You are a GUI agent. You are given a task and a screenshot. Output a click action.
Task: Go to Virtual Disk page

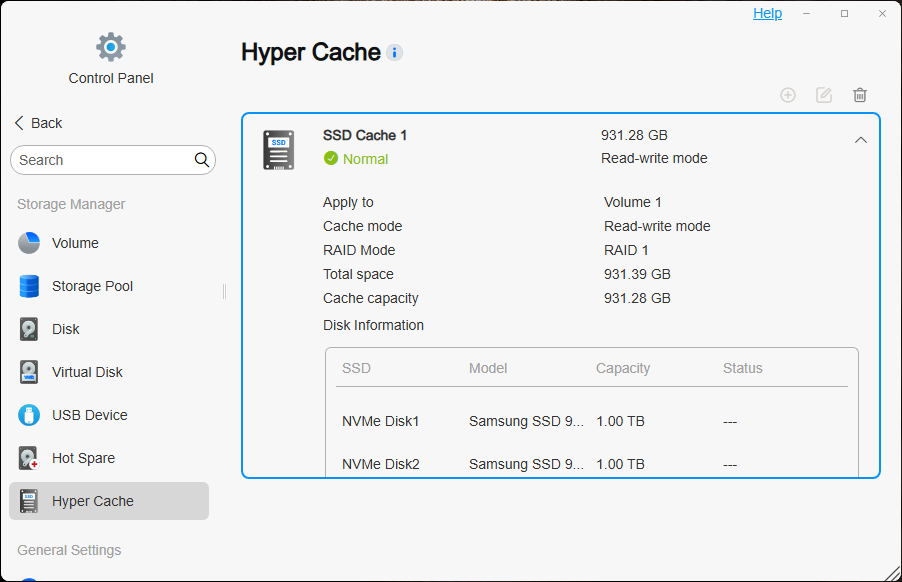tap(87, 372)
